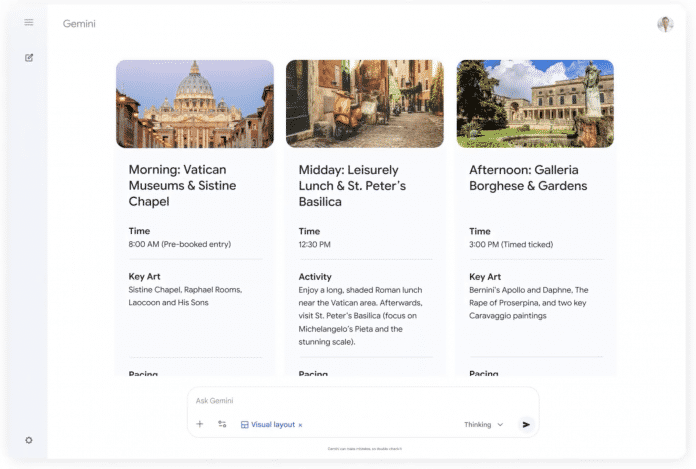696x469 pixels.
Task: Select Afternoon: Galleria Borghese card title
Action: pyautogui.click(x=528, y=177)
